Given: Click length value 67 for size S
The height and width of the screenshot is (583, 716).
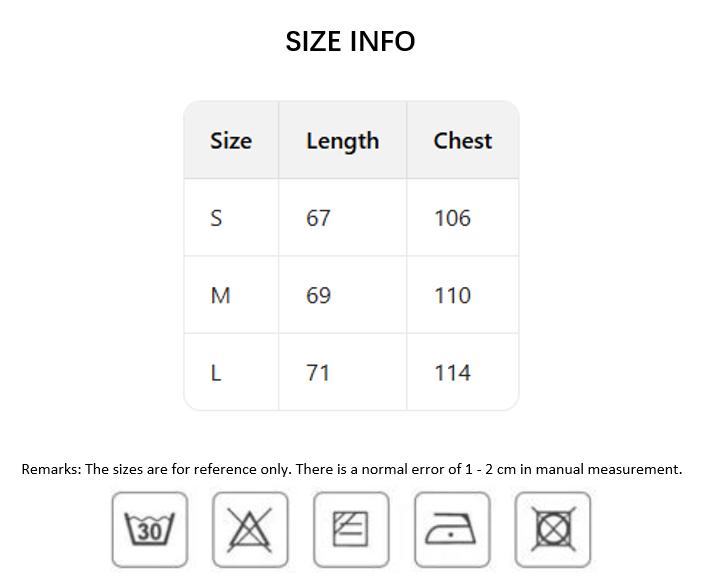Looking at the screenshot, I should pos(318,218).
